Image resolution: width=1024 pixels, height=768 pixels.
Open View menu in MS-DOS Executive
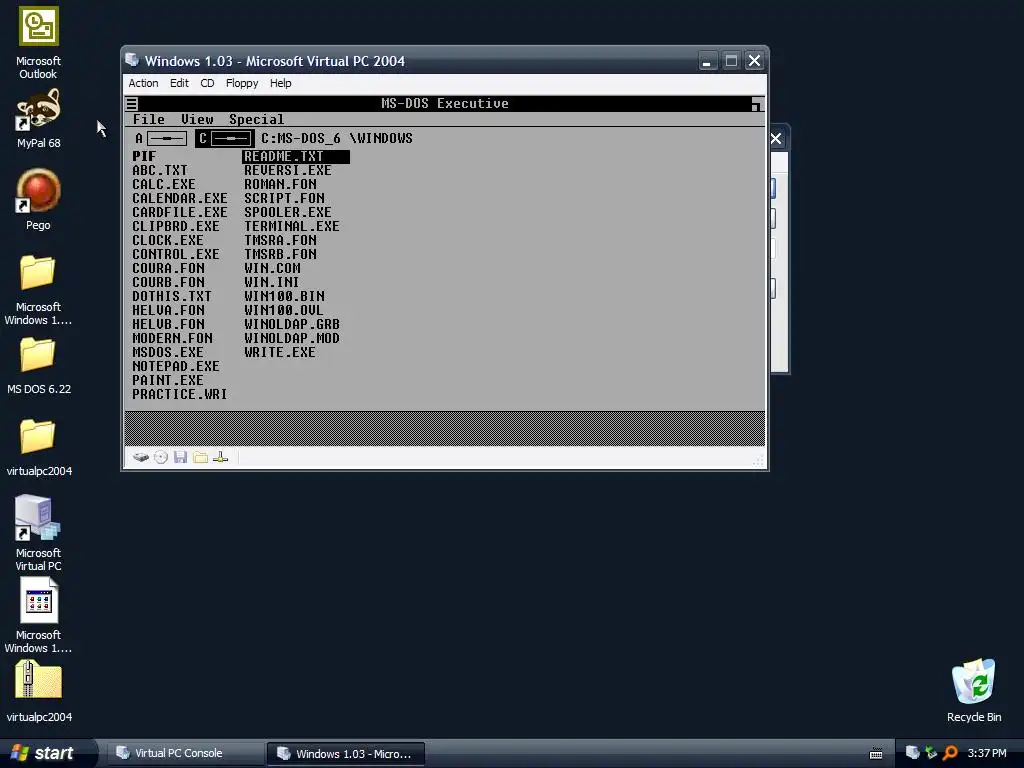pyautogui.click(x=197, y=120)
